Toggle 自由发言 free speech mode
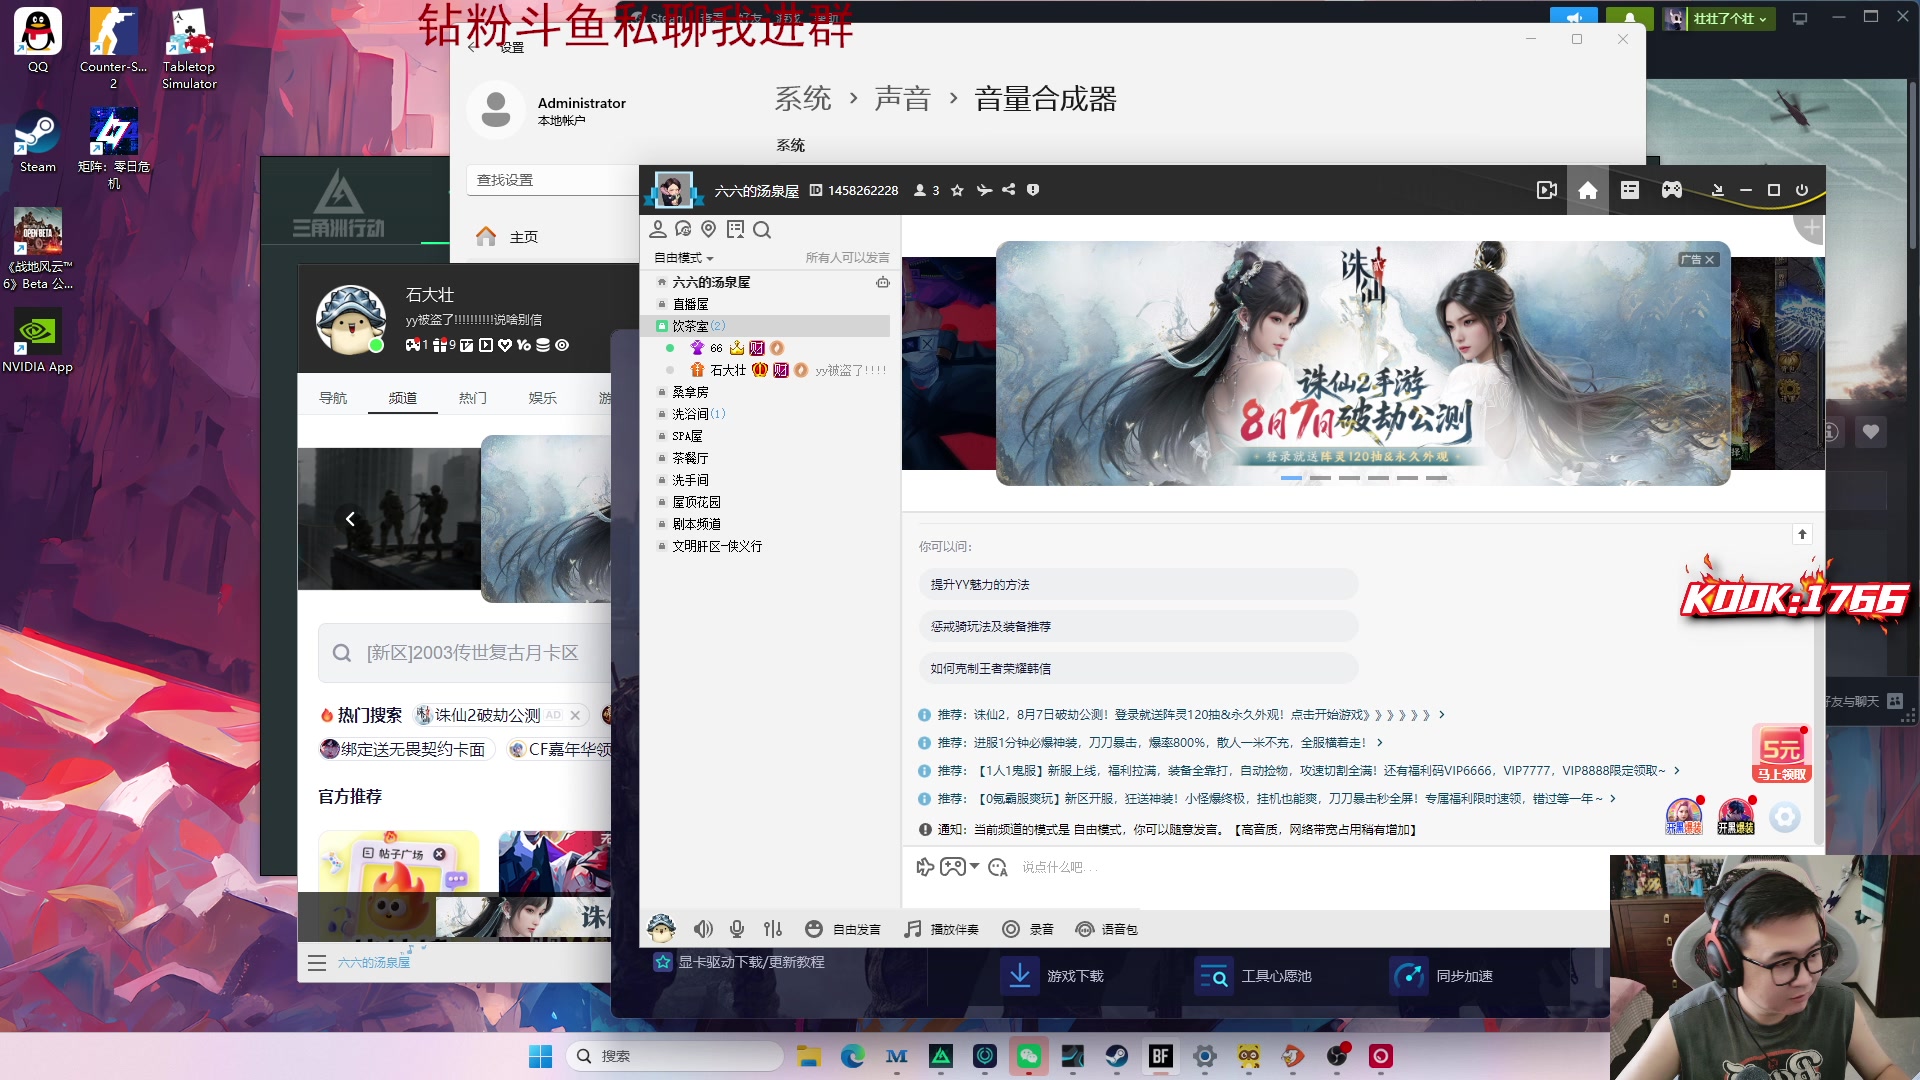 [843, 929]
